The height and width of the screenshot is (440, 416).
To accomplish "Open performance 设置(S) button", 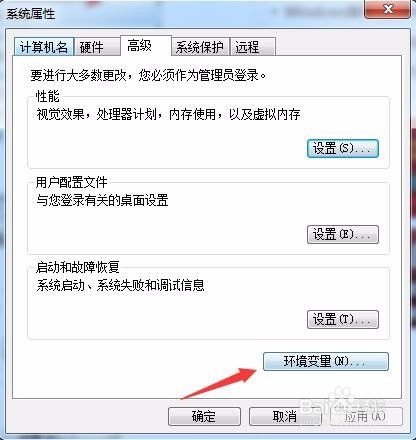I will 343,148.
